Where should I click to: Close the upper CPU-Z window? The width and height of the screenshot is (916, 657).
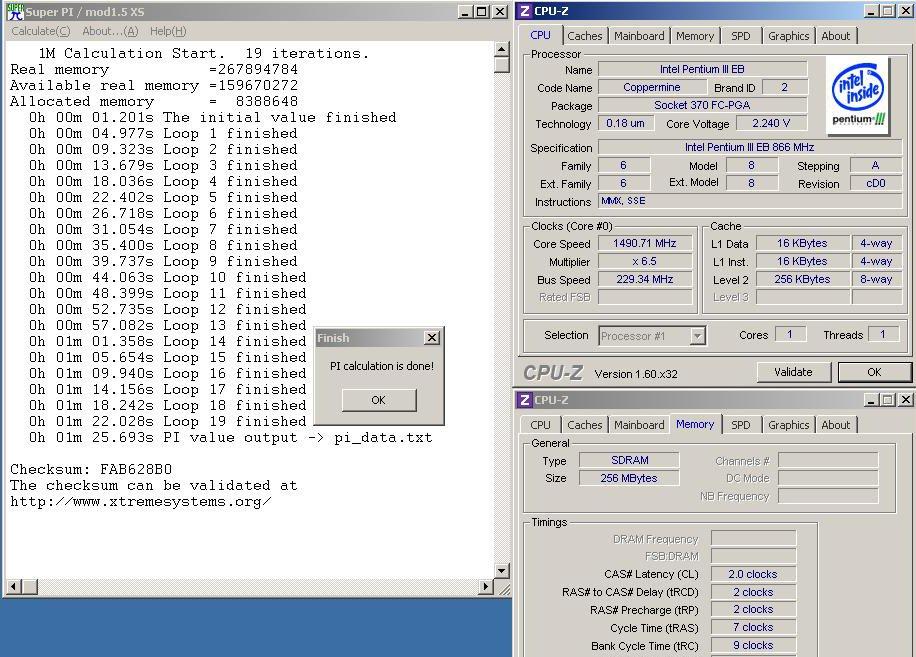[905, 11]
